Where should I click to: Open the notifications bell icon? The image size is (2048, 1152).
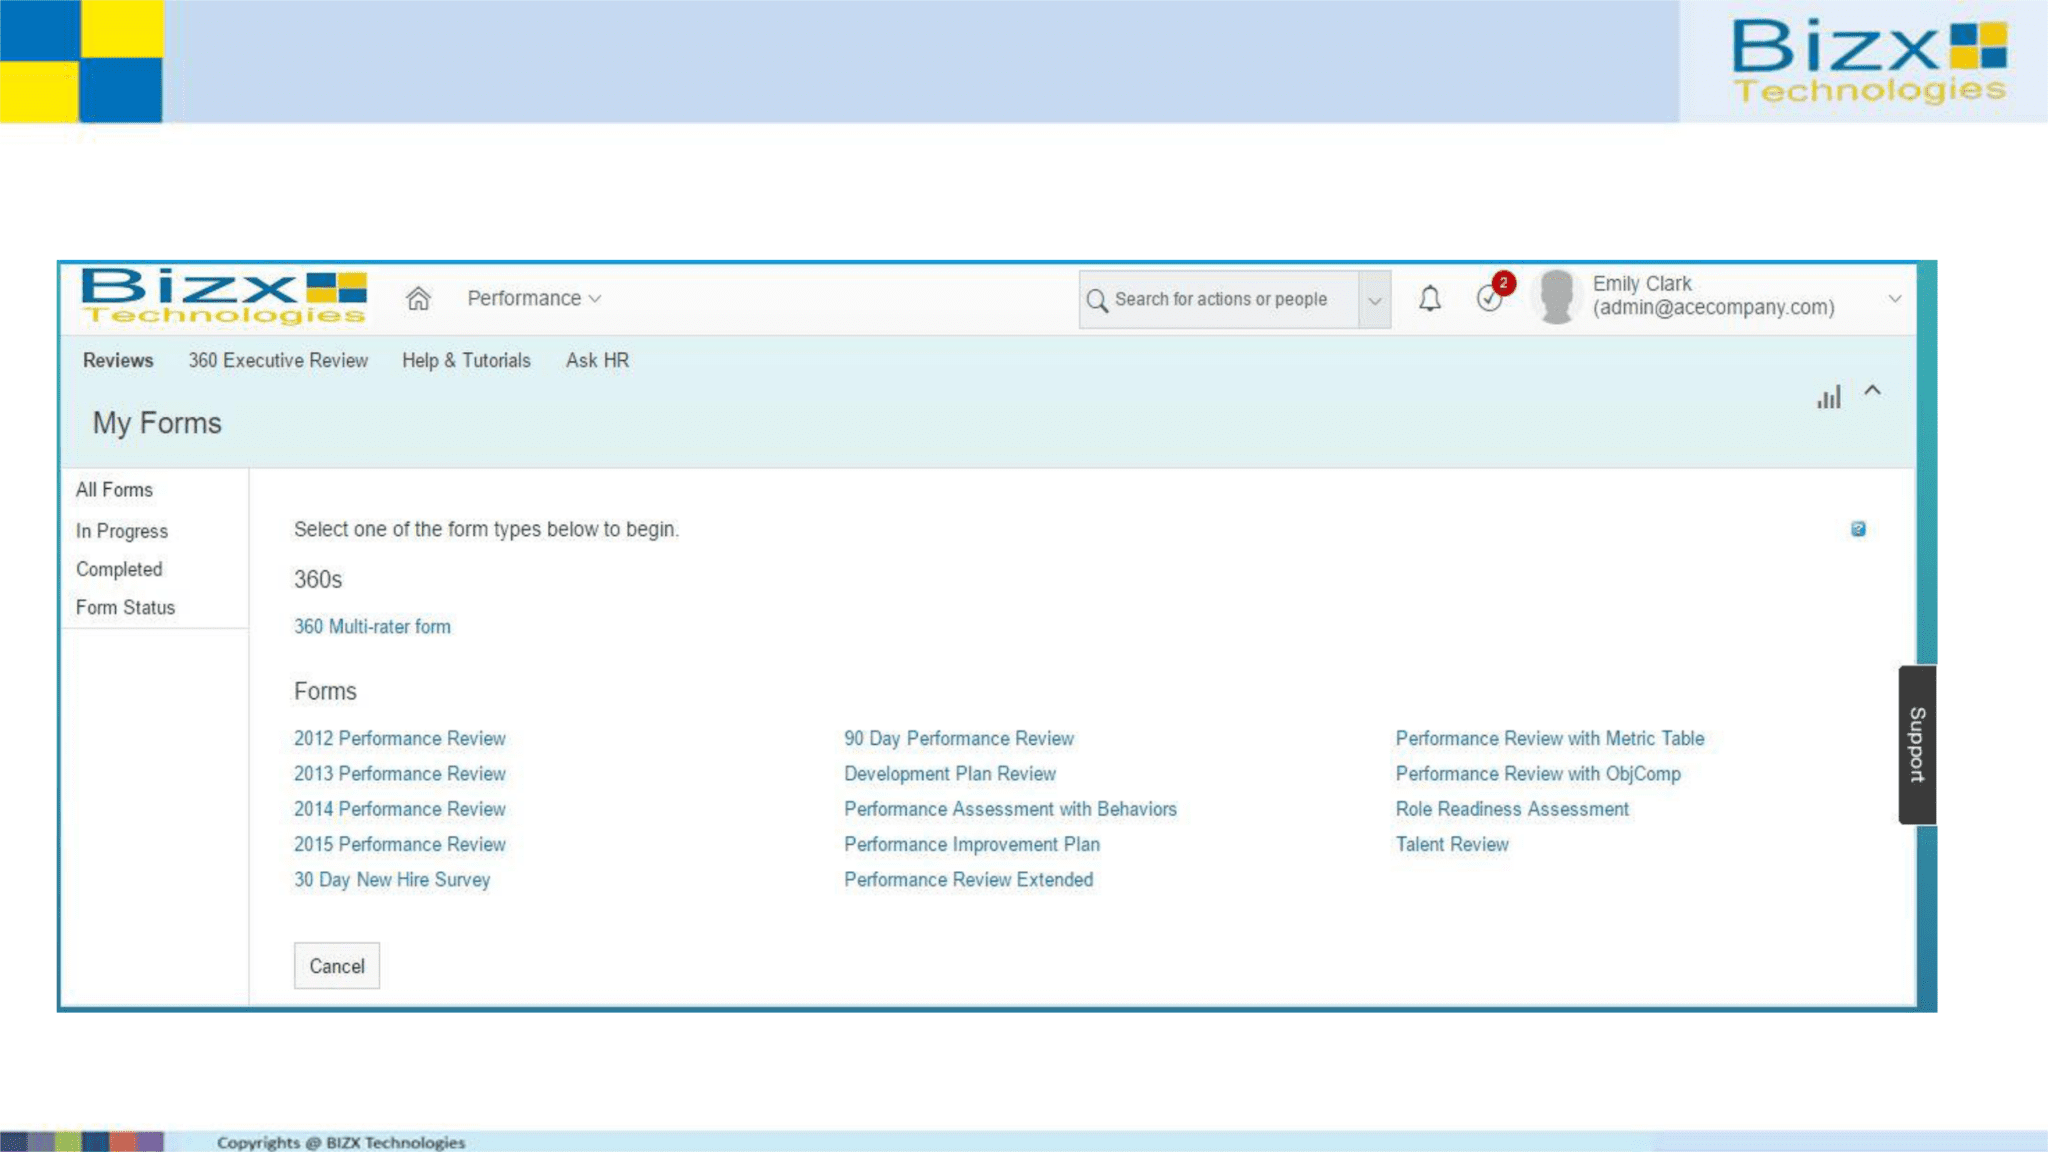[x=1430, y=298]
